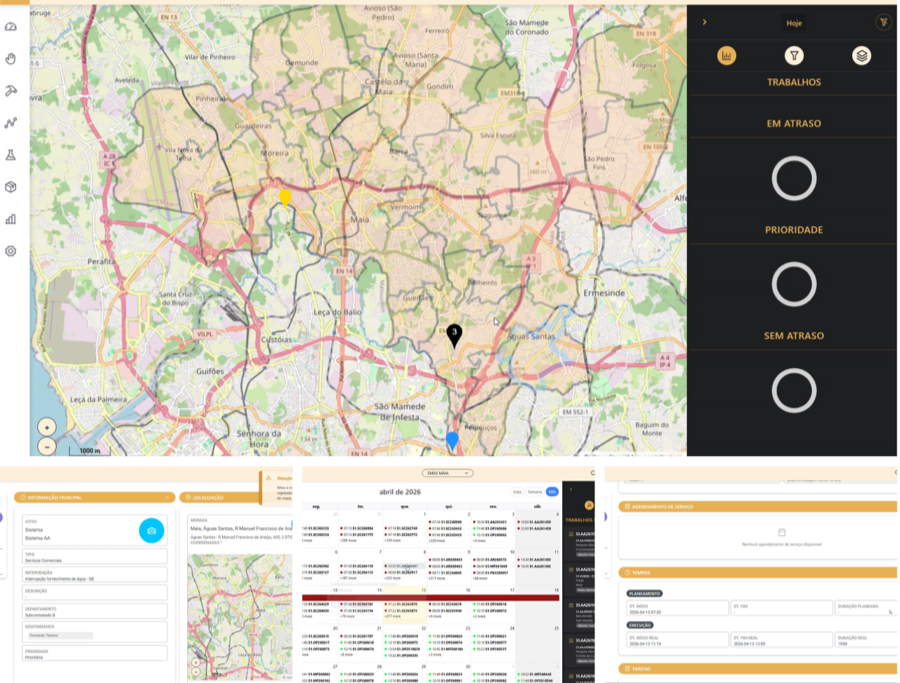
Task: Zoom out on the main map
Action: pyautogui.click(x=47, y=446)
